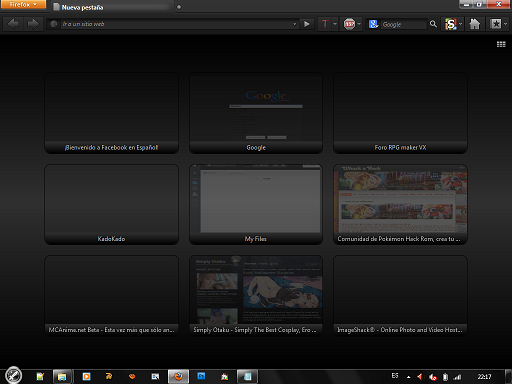Screen dimensions: 512x384
Task: Click the magnifying glass search icon
Action: 433,24
